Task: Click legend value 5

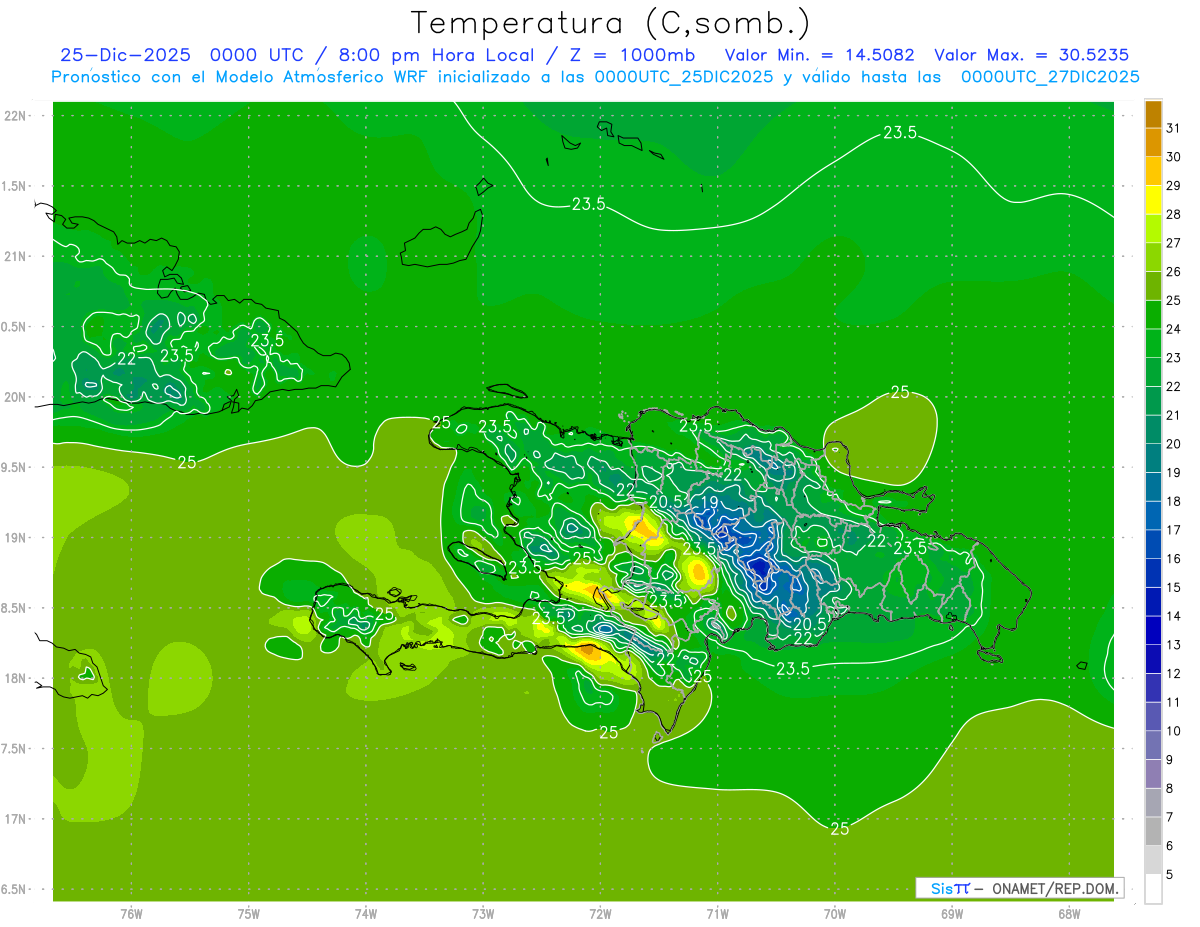Action: coord(1169,874)
